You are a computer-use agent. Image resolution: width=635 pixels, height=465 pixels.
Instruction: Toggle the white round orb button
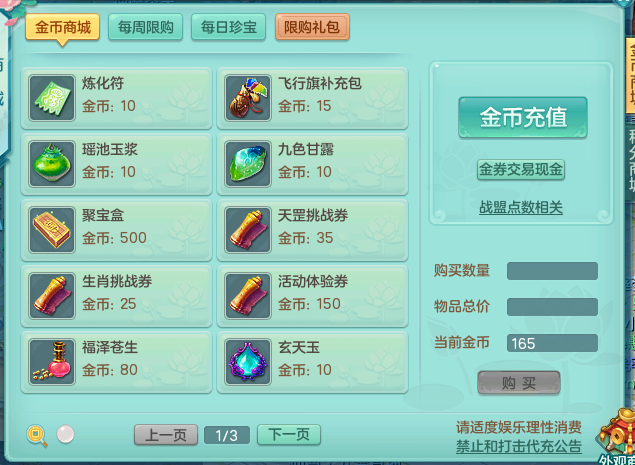[65, 434]
